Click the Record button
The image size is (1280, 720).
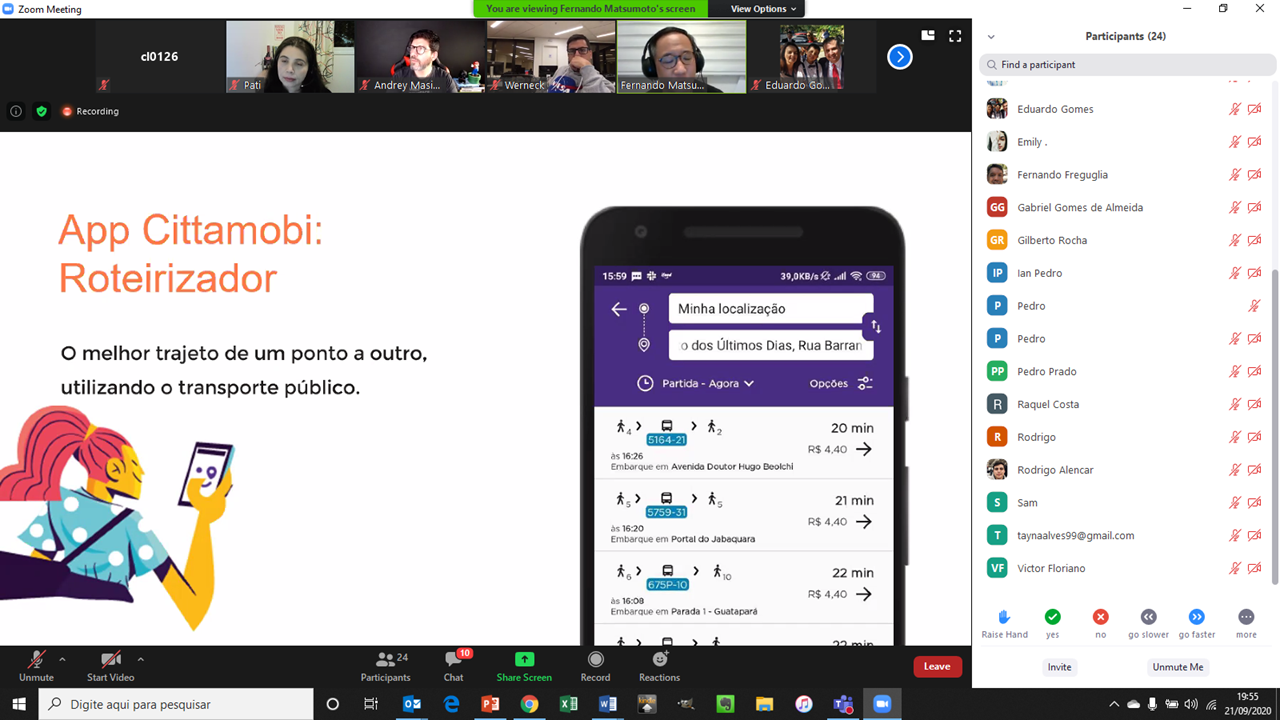595,665
